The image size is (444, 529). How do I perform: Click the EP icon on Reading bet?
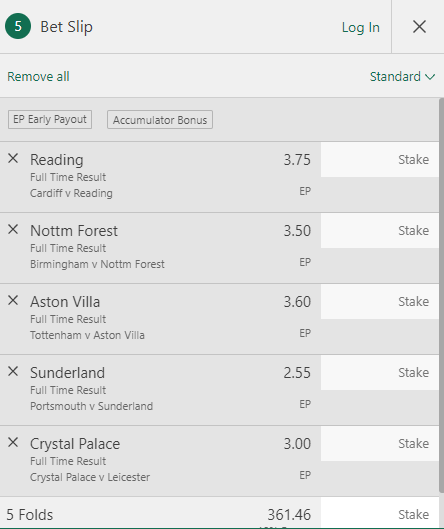coord(305,191)
